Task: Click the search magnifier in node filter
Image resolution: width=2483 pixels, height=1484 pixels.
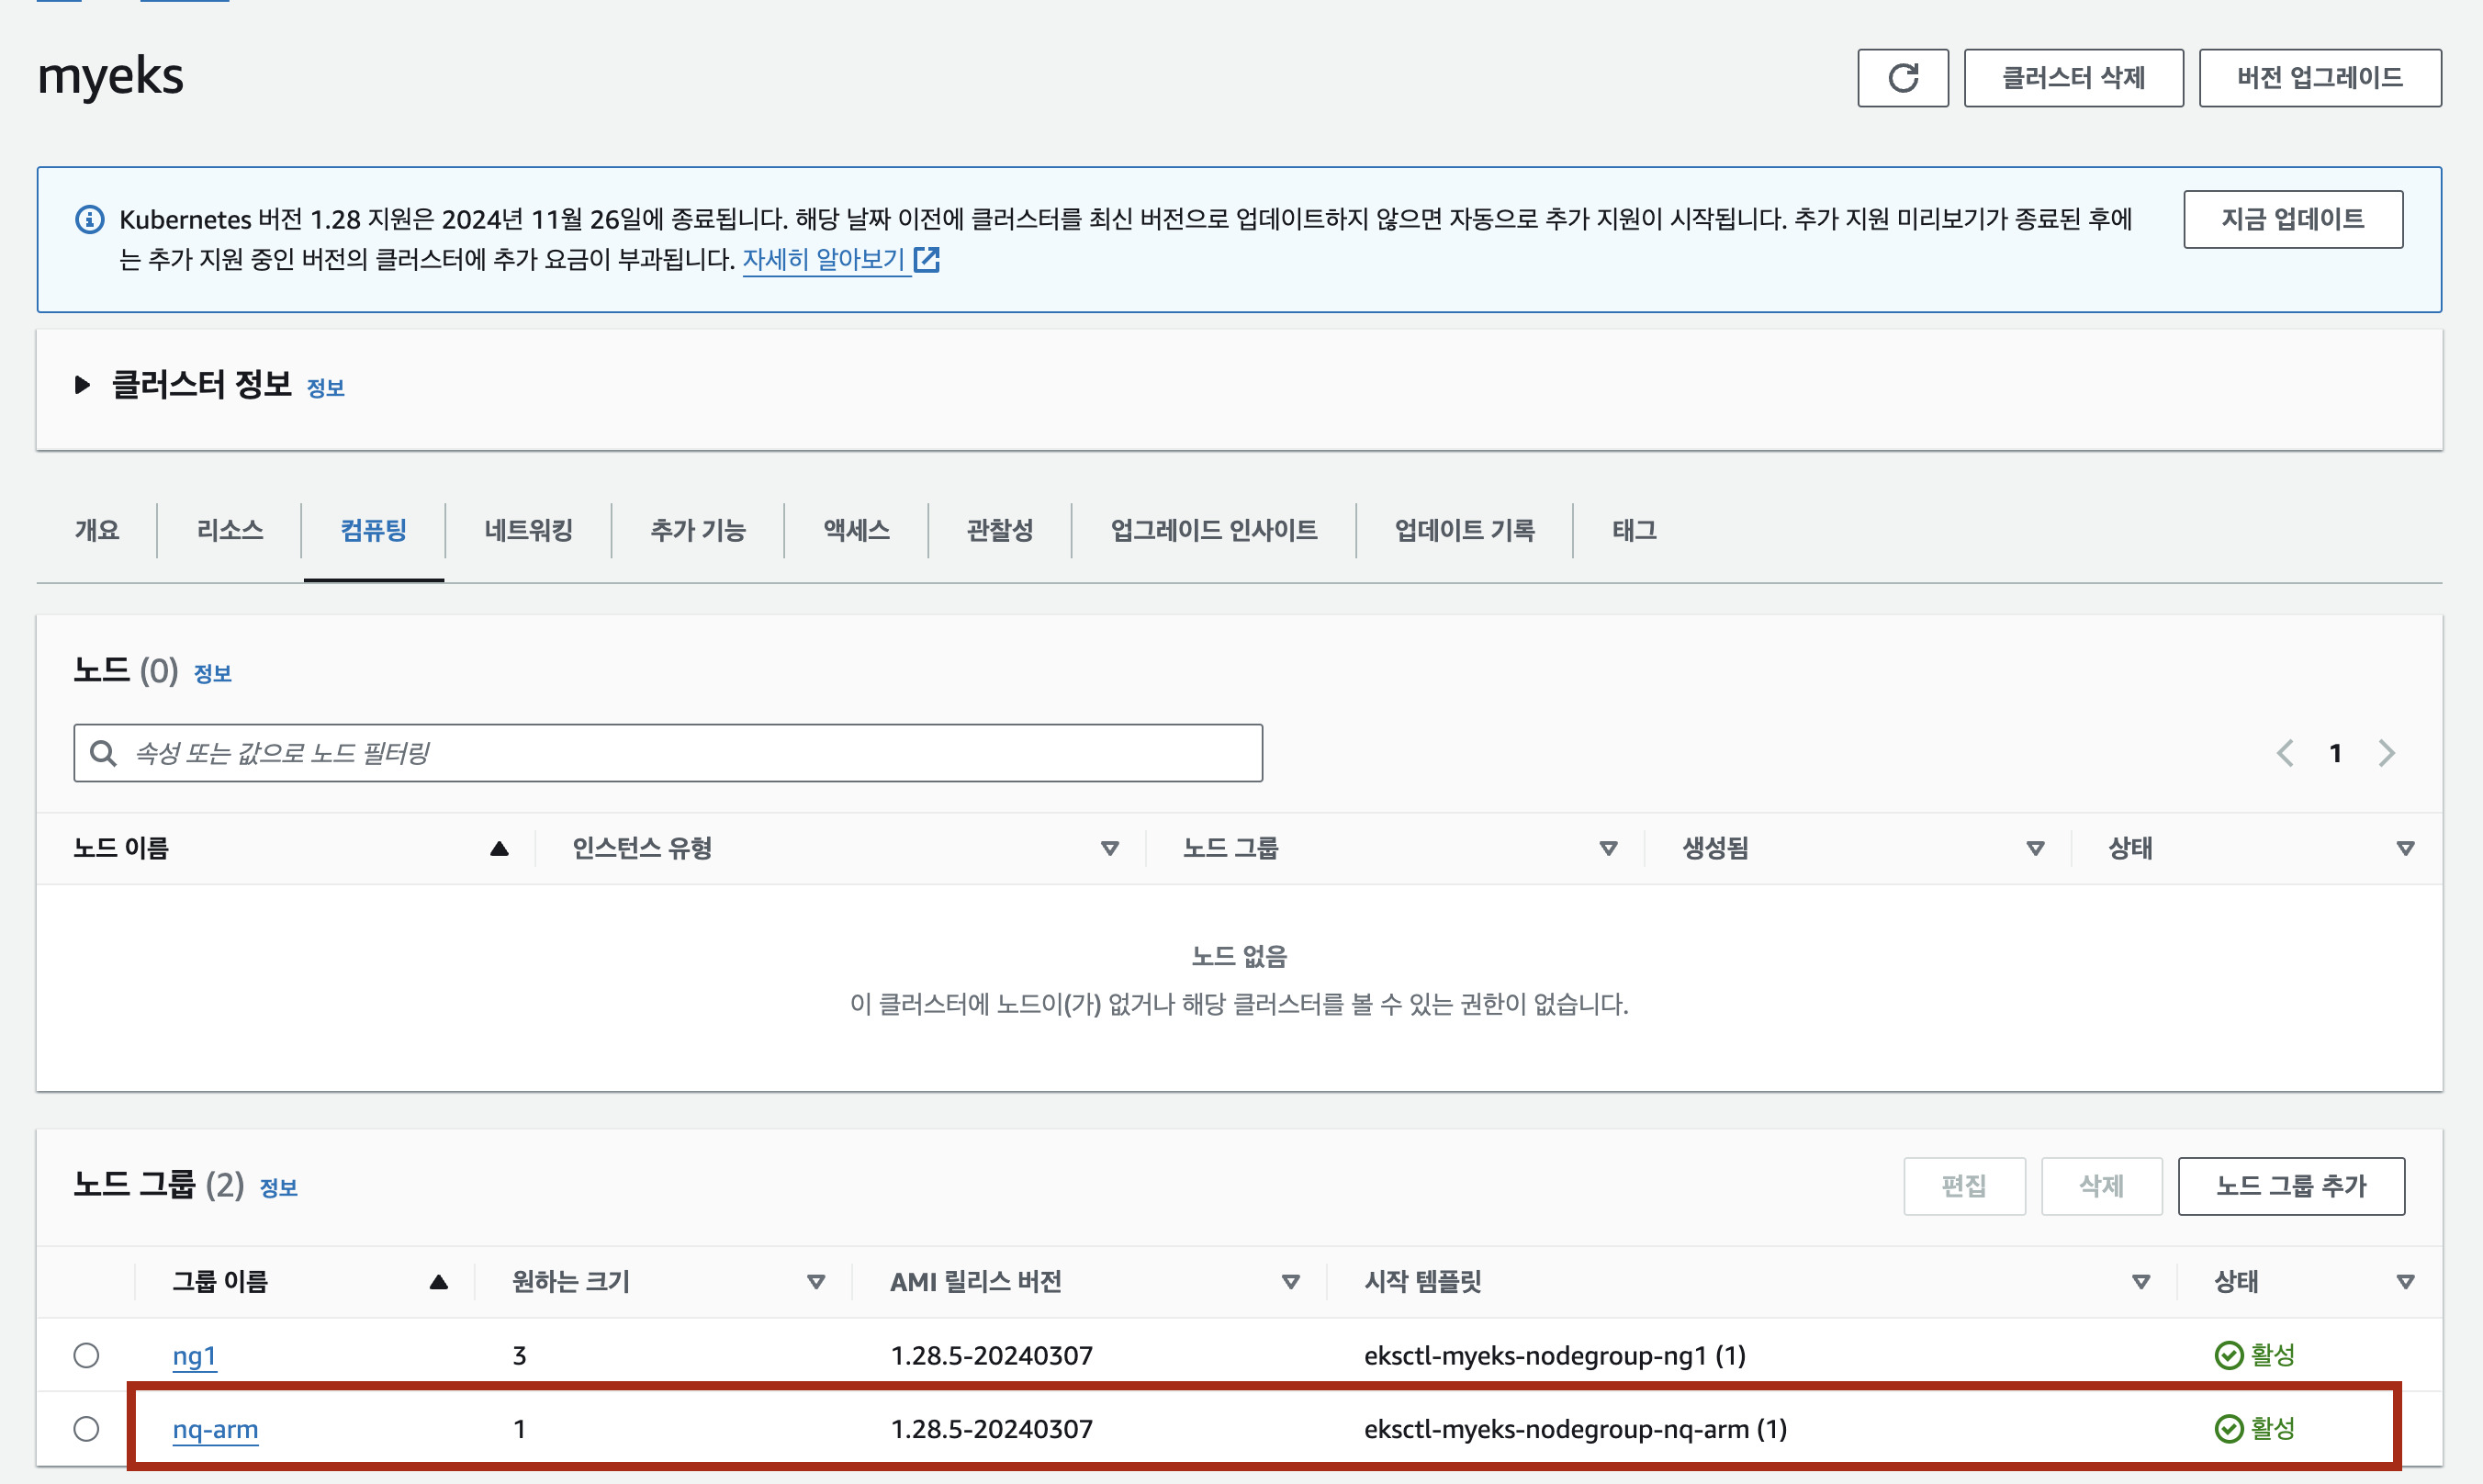Action: coord(103,753)
